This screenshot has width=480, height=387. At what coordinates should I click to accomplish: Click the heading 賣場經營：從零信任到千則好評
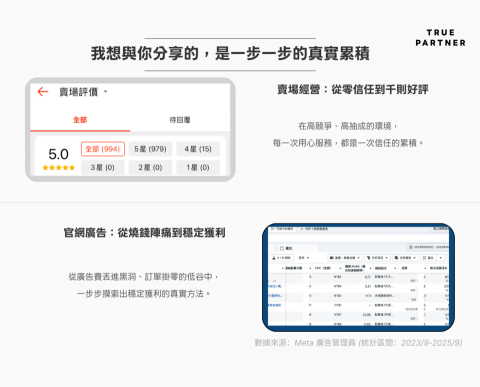pos(353,89)
